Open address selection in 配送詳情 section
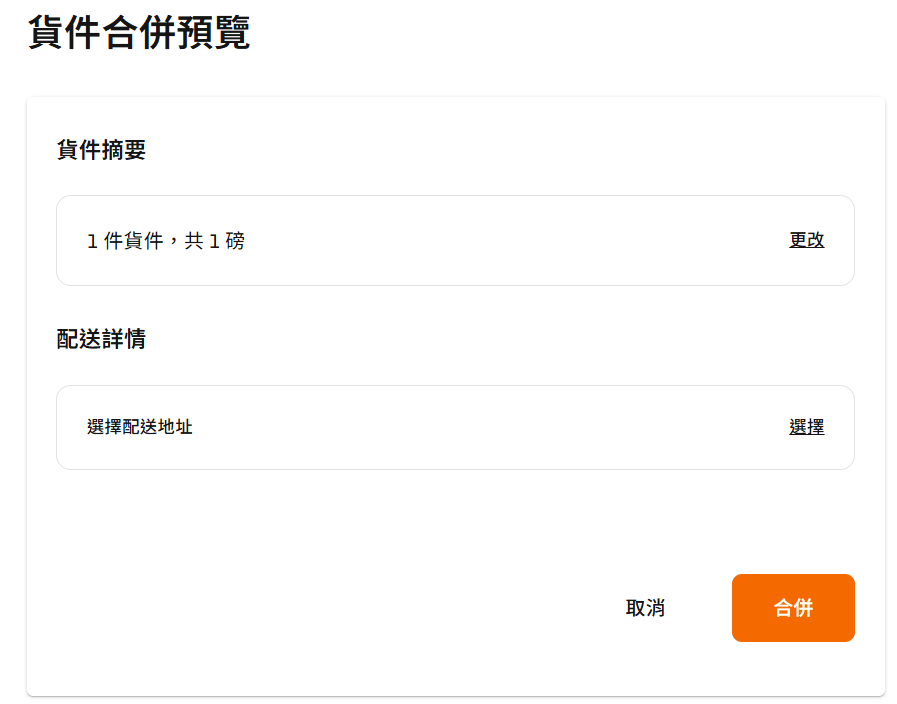897x704 pixels. click(x=806, y=427)
